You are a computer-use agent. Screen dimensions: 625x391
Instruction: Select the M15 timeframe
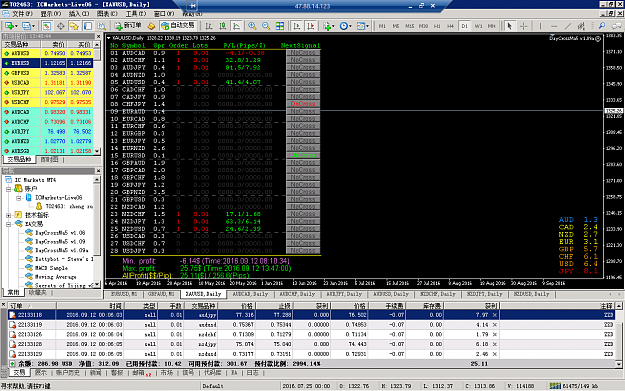[x=409, y=26]
